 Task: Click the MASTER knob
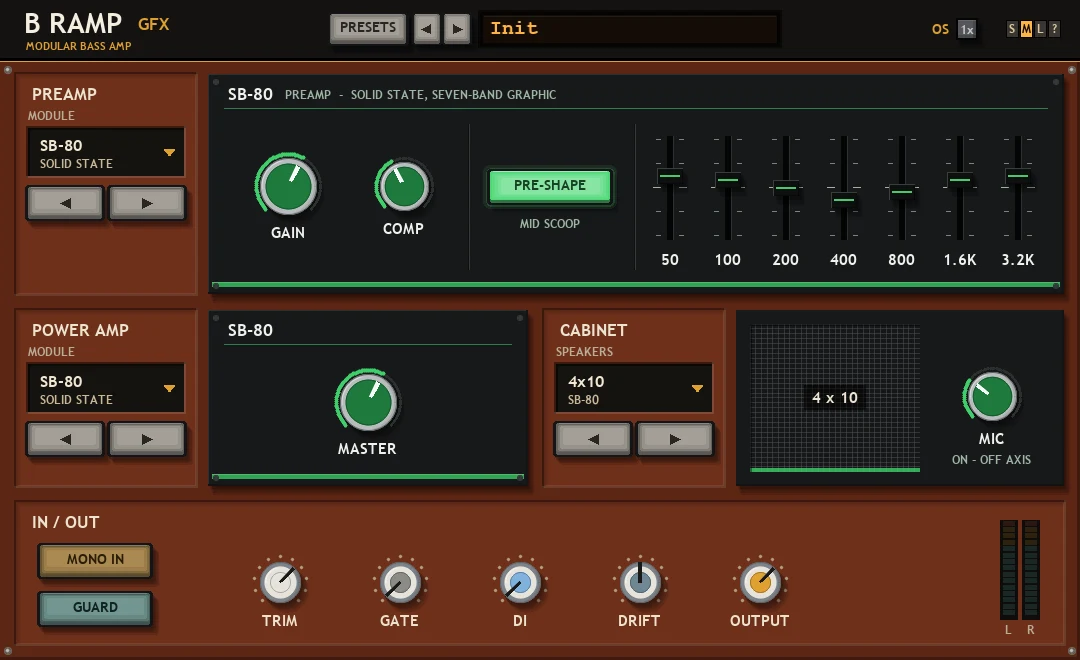point(368,402)
